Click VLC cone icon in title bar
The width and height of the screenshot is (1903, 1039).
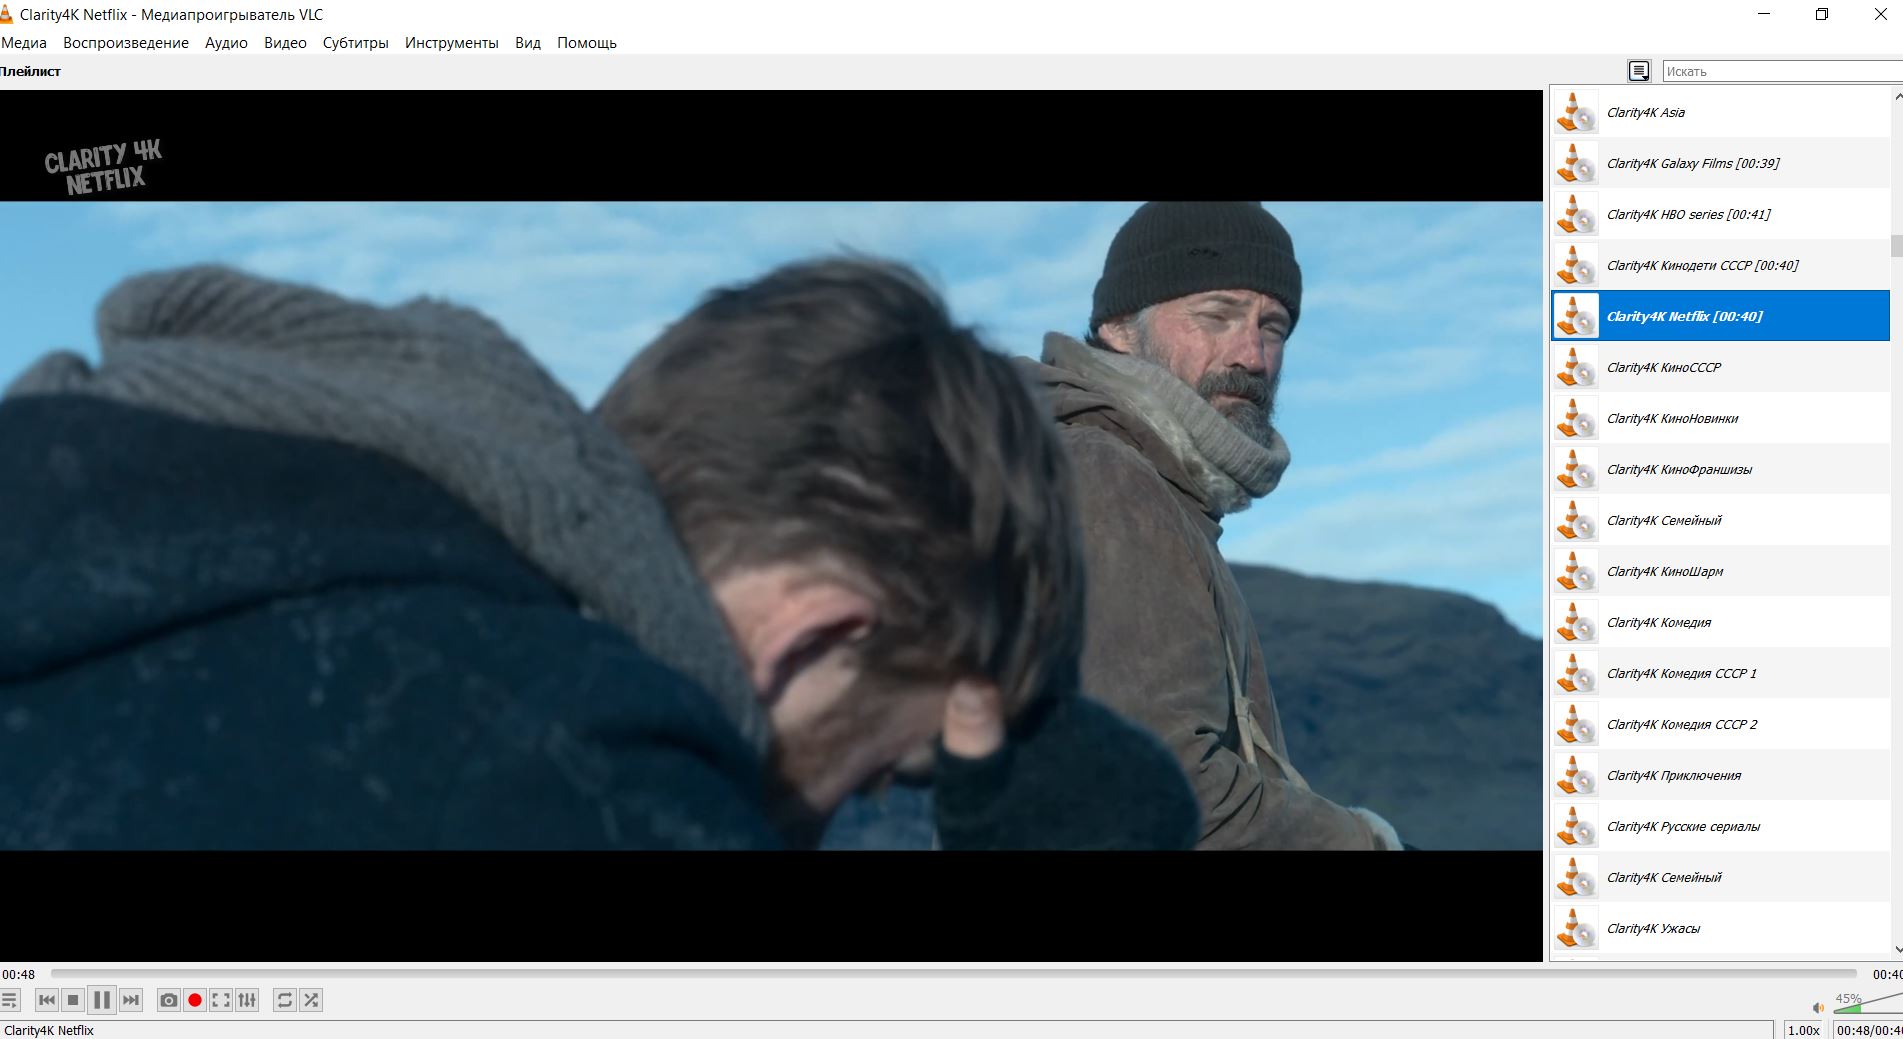click(x=6, y=14)
